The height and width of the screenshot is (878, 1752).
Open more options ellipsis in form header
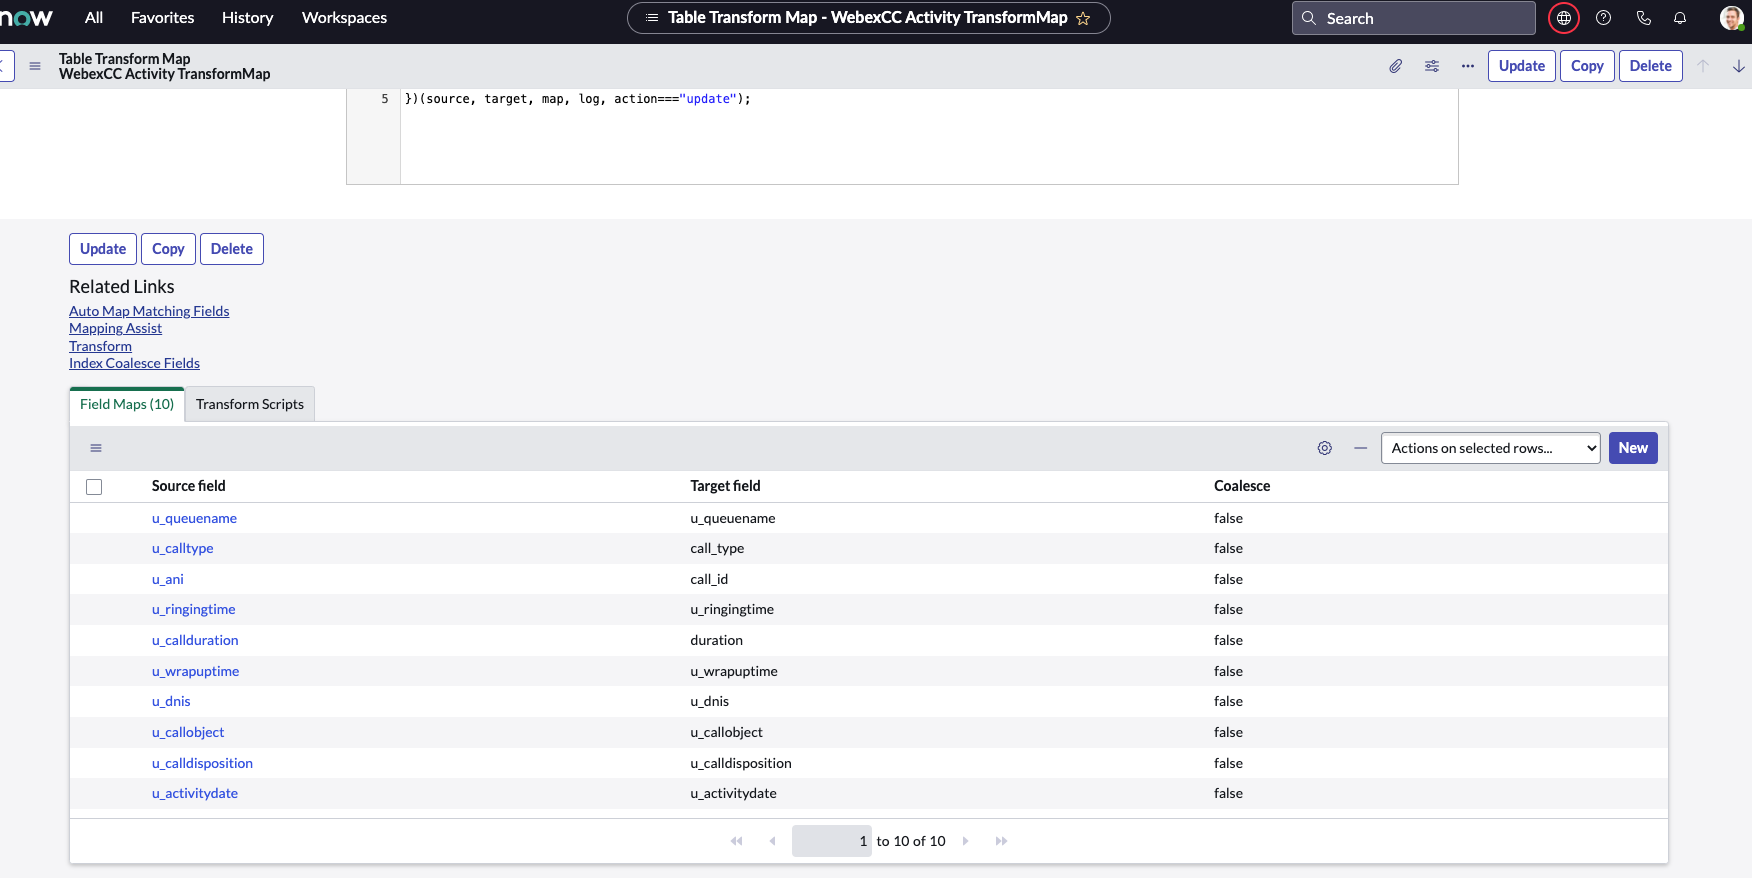(x=1468, y=66)
